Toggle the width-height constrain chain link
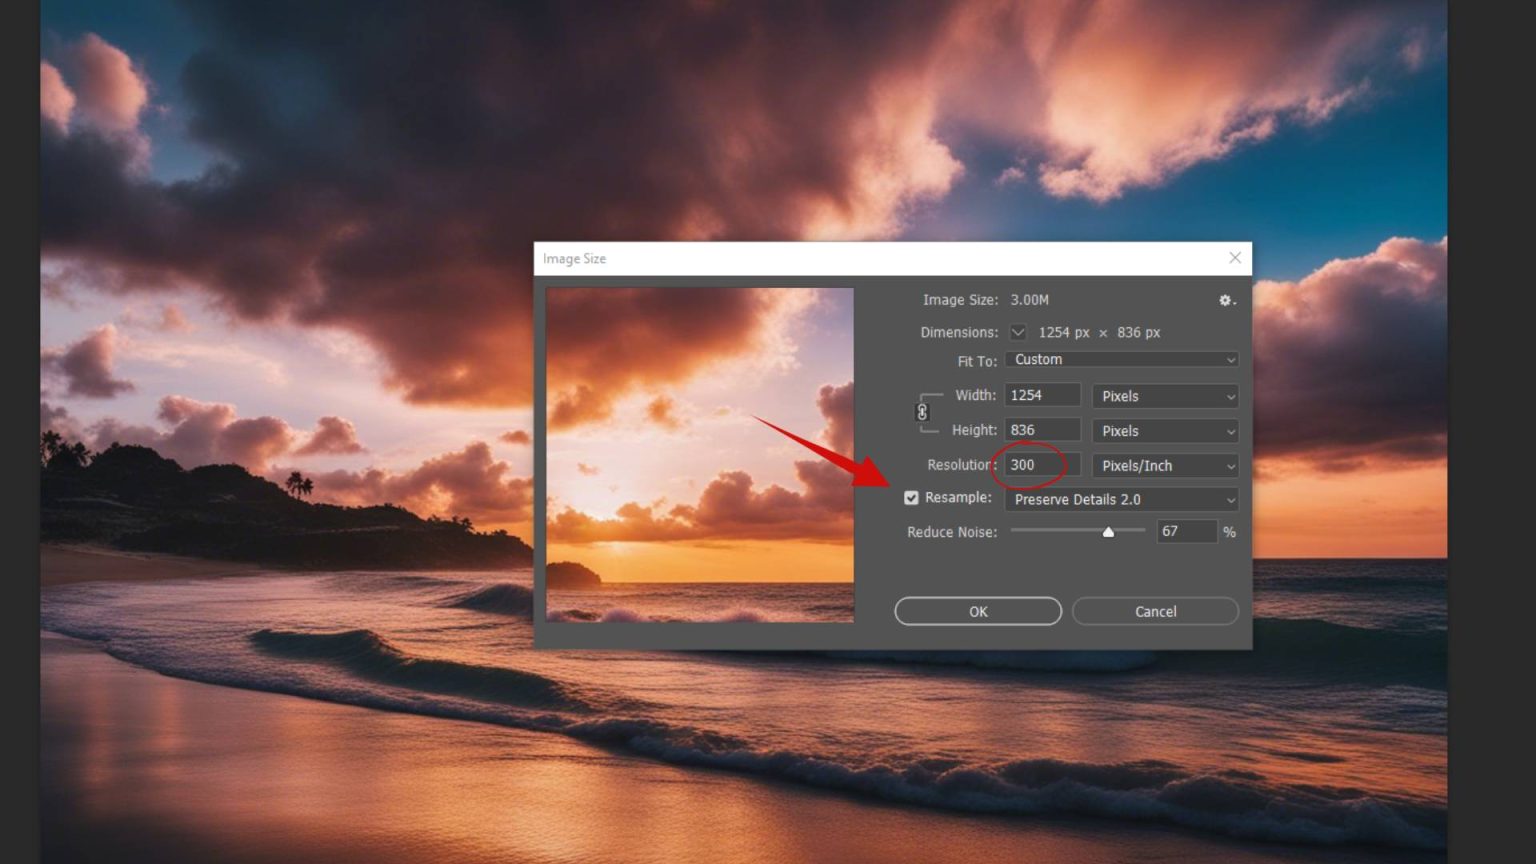The height and width of the screenshot is (864, 1536). pos(922,412)
